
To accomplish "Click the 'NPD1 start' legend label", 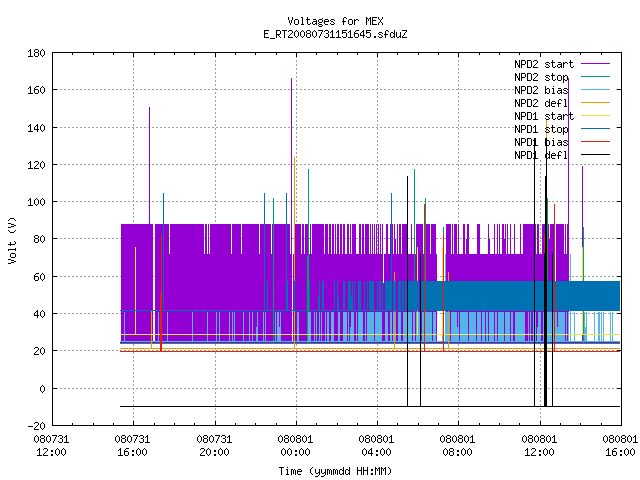I will pyautogui.click(x=544, y=116).
